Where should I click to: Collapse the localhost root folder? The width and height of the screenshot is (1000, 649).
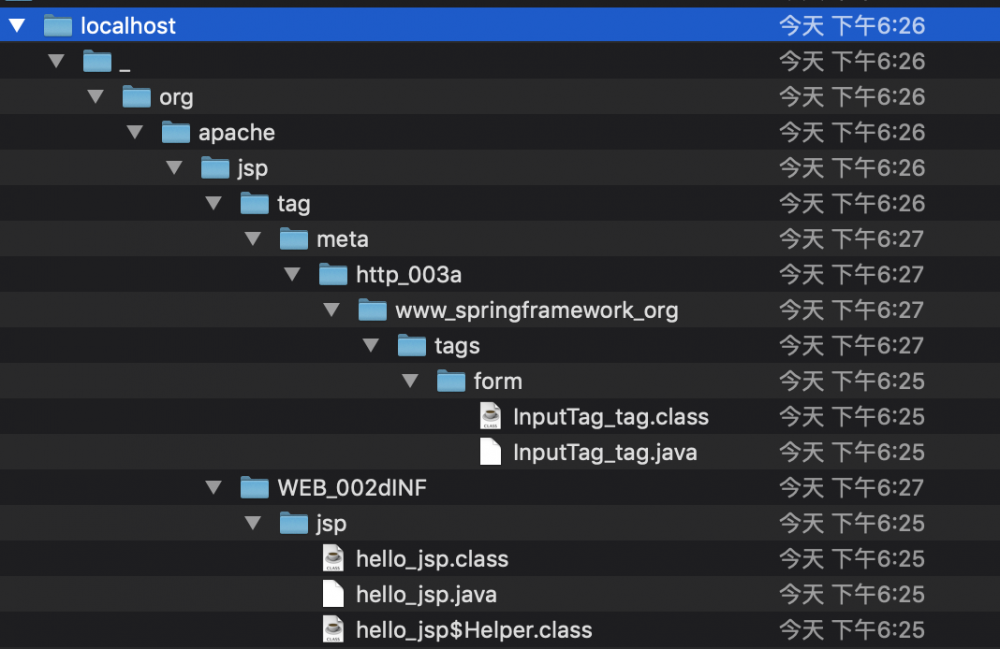point(15,25)
